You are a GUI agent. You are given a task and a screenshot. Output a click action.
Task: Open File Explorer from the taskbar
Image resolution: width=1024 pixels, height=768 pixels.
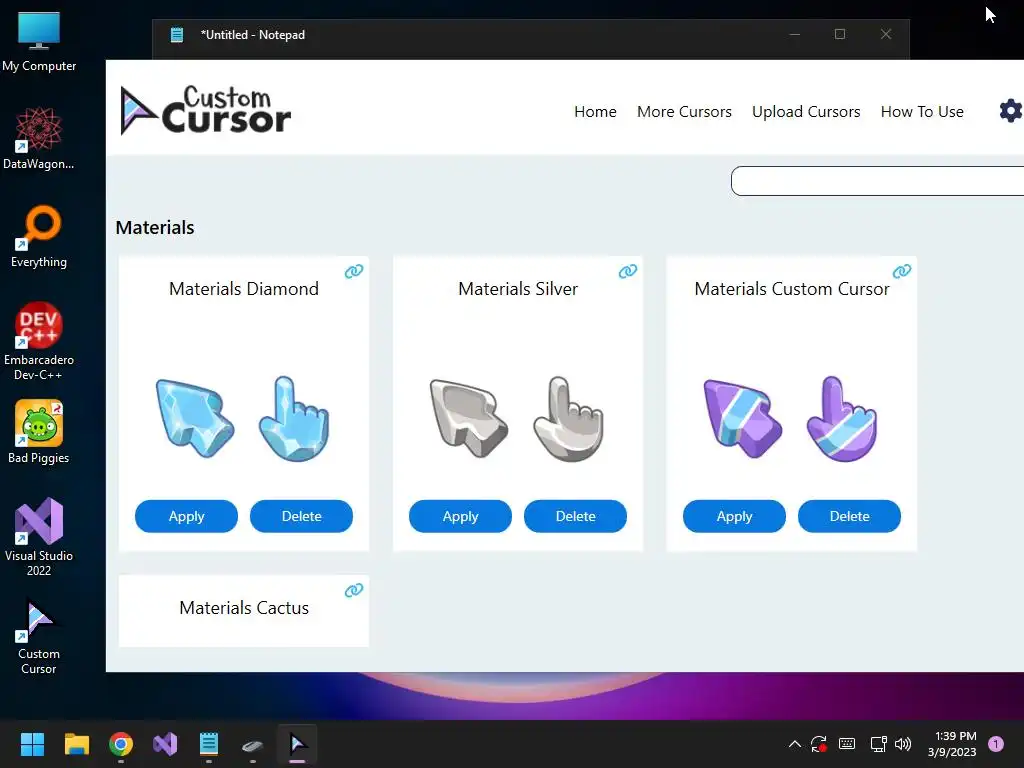pyautogui.click(x=76, y=744)
